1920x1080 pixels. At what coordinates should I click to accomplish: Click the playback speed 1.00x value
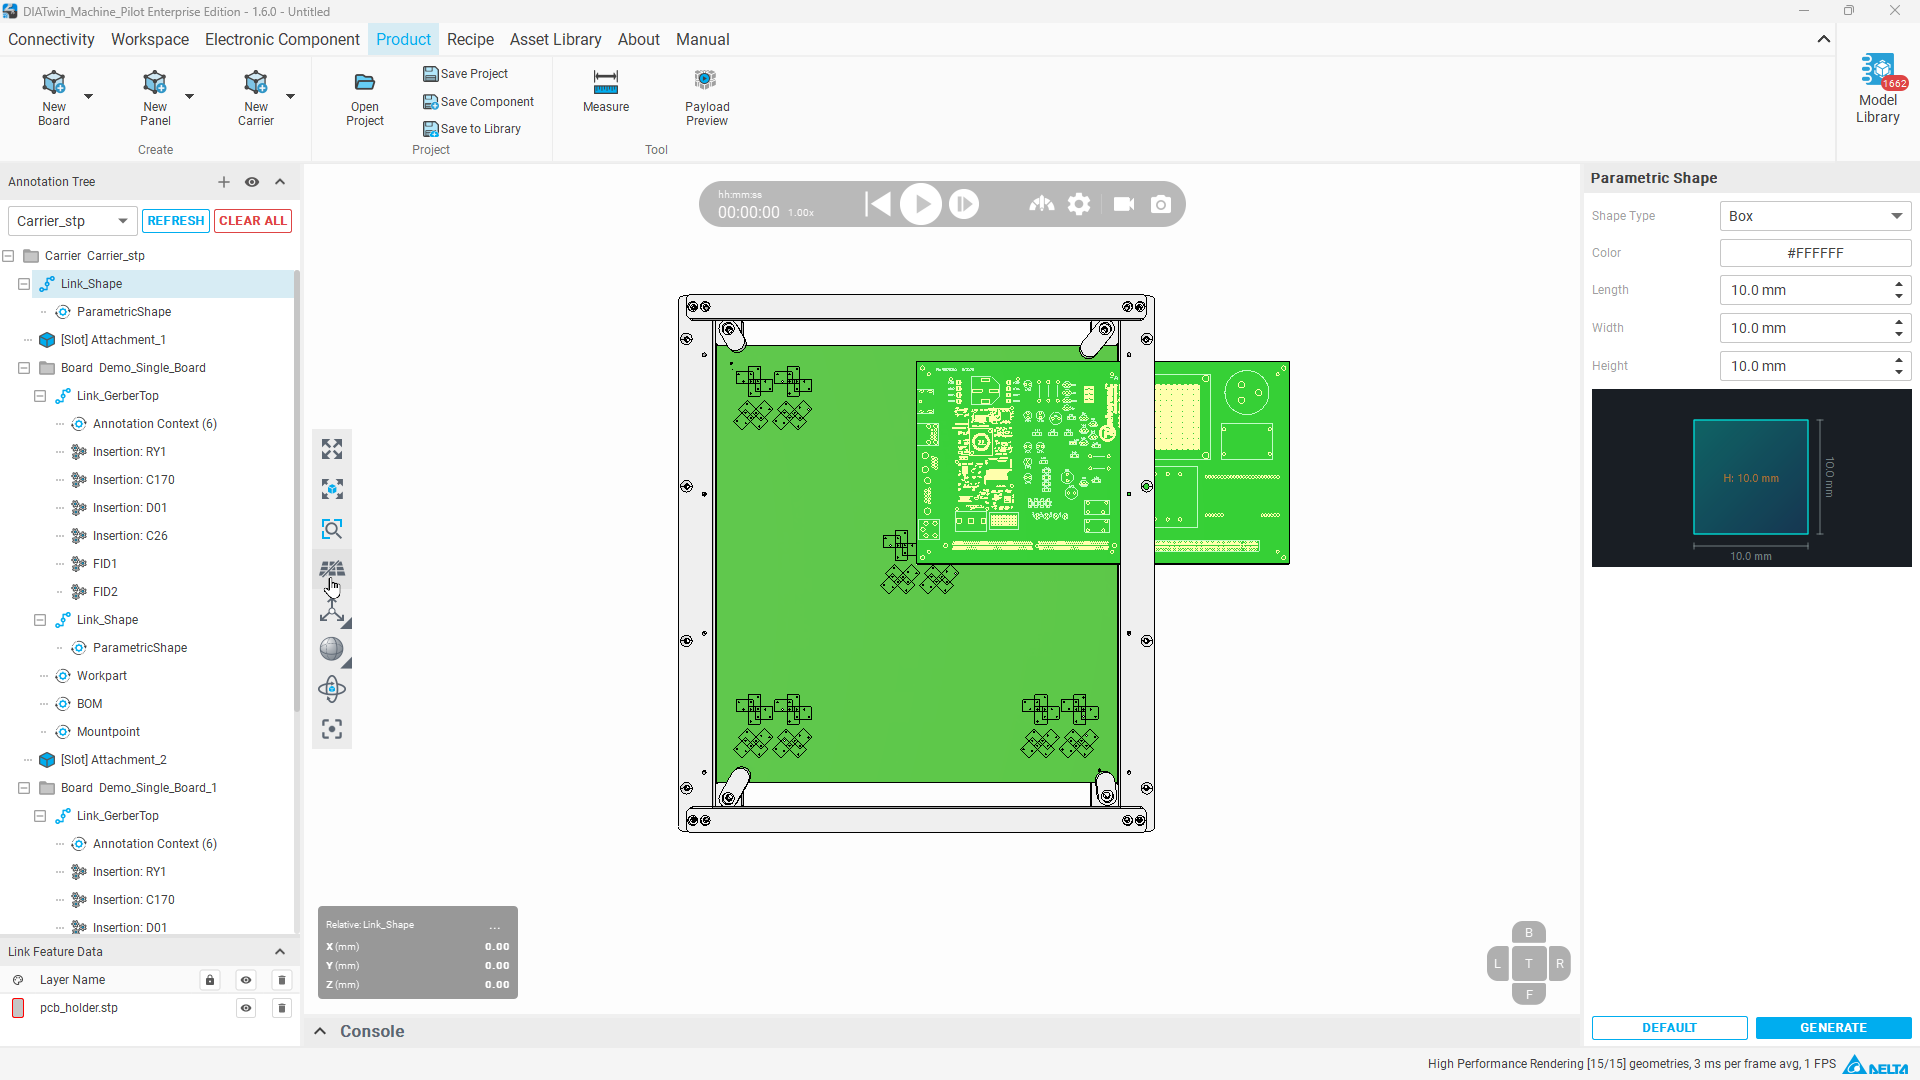pos(801,213)
